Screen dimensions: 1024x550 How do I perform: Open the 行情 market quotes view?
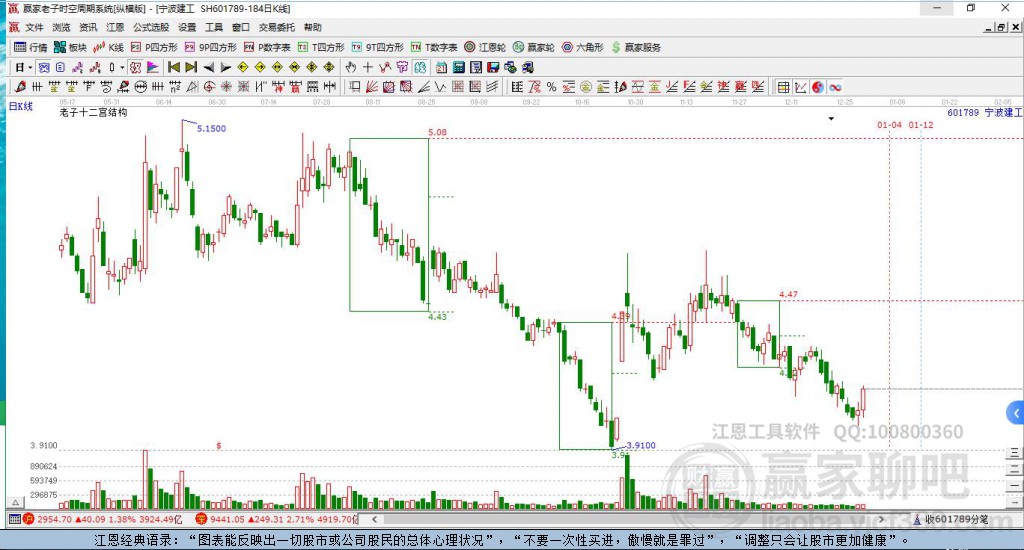click(x=30, y=47)
